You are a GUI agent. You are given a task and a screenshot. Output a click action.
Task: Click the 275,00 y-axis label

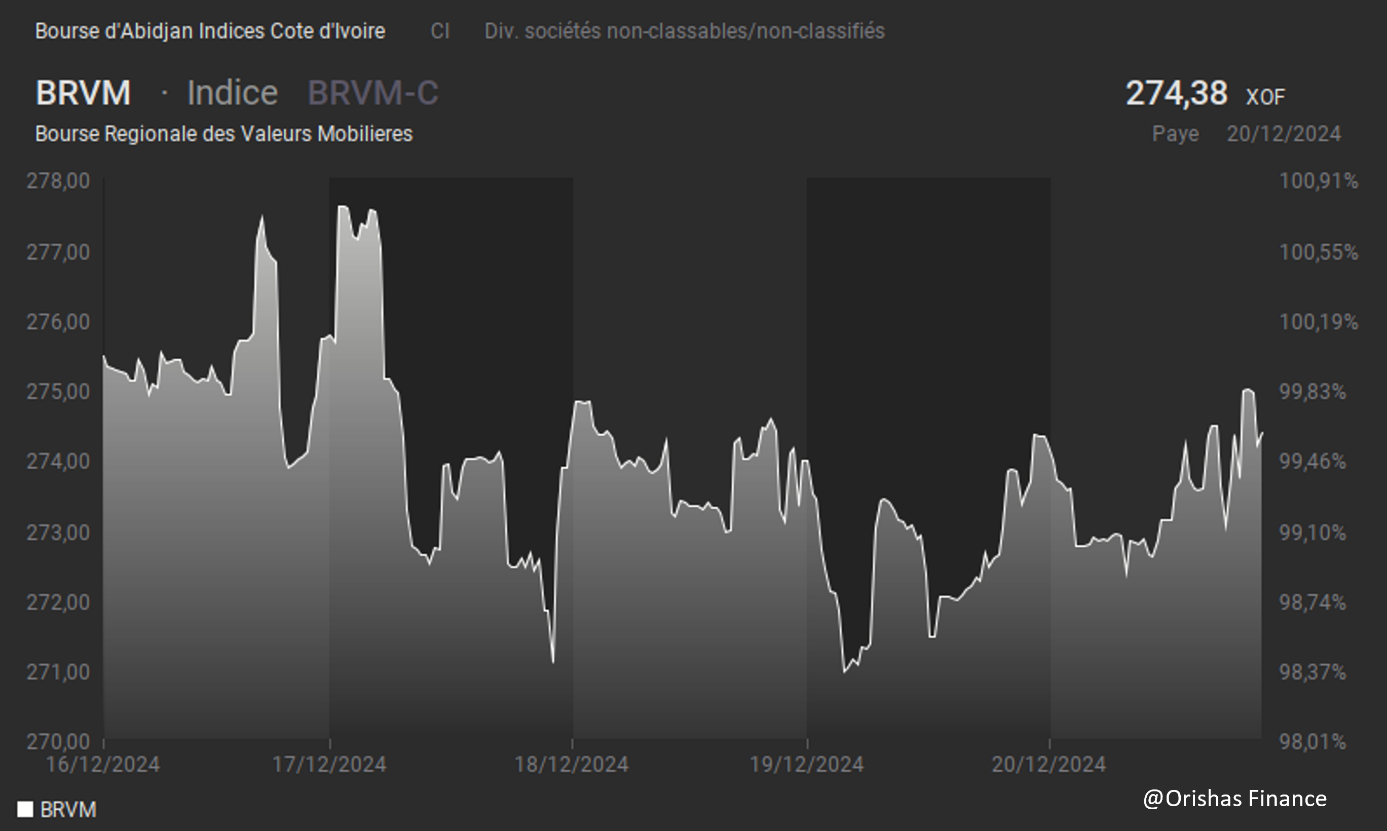coord(56,391)
